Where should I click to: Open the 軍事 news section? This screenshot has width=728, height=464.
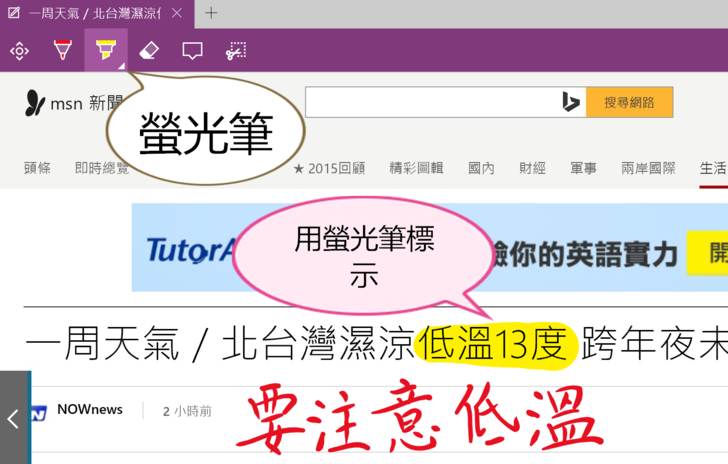tap(583, 168)
